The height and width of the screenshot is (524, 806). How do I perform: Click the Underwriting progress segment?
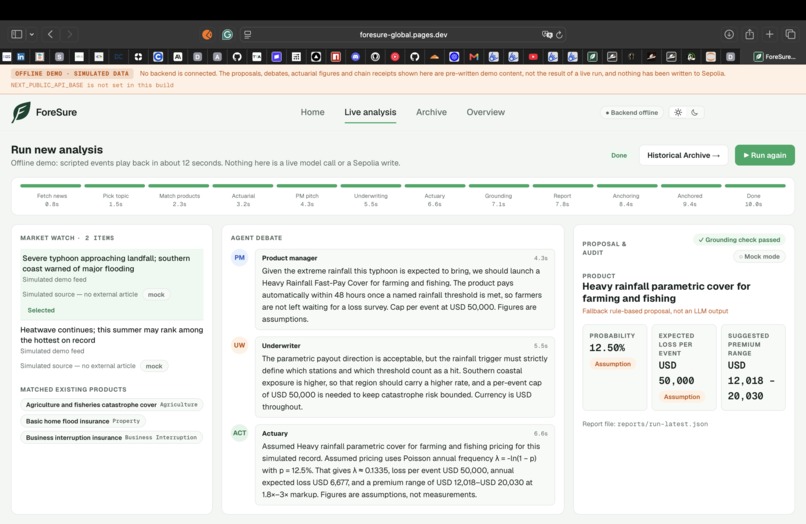click(x=371, y=186)
